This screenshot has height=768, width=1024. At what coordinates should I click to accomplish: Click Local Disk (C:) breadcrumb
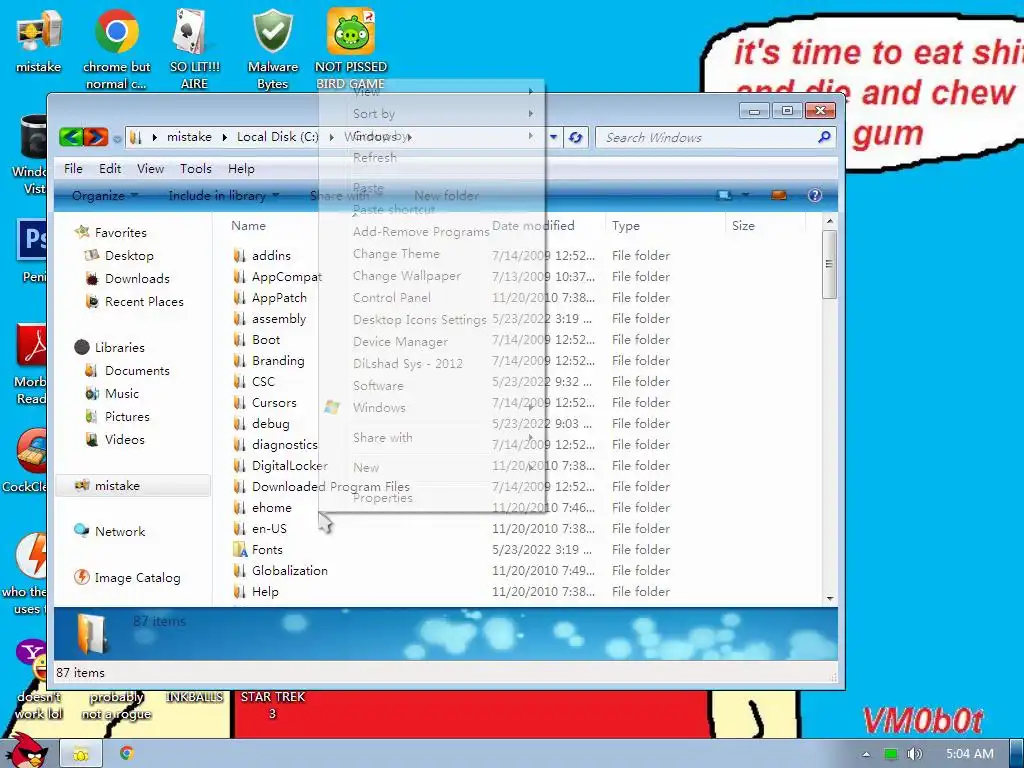click(278, 136)
